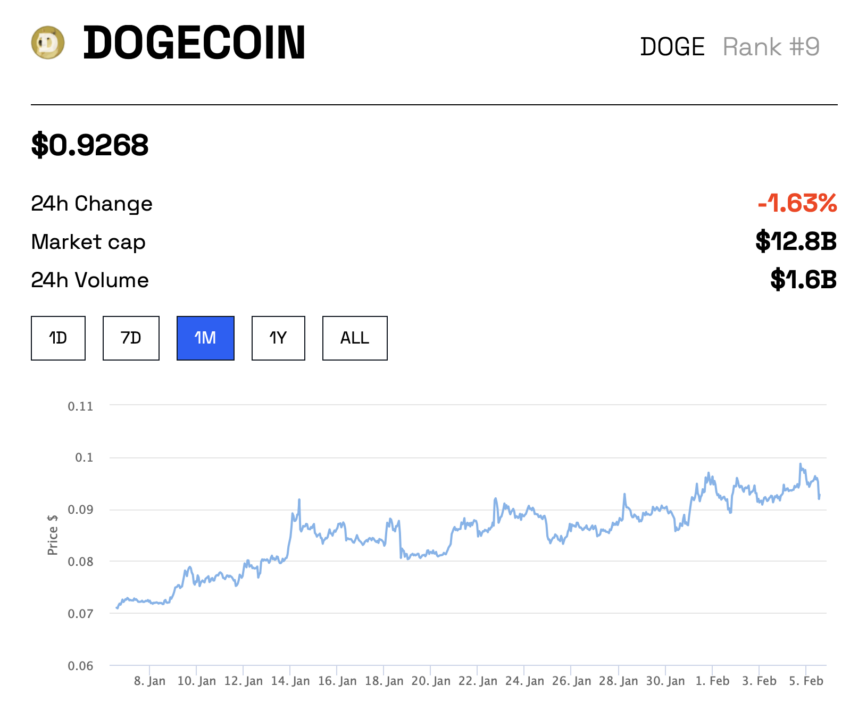Click the 1. Feb axis marker
This screenshot has height=702, width=850.
(x=712, y=681)
